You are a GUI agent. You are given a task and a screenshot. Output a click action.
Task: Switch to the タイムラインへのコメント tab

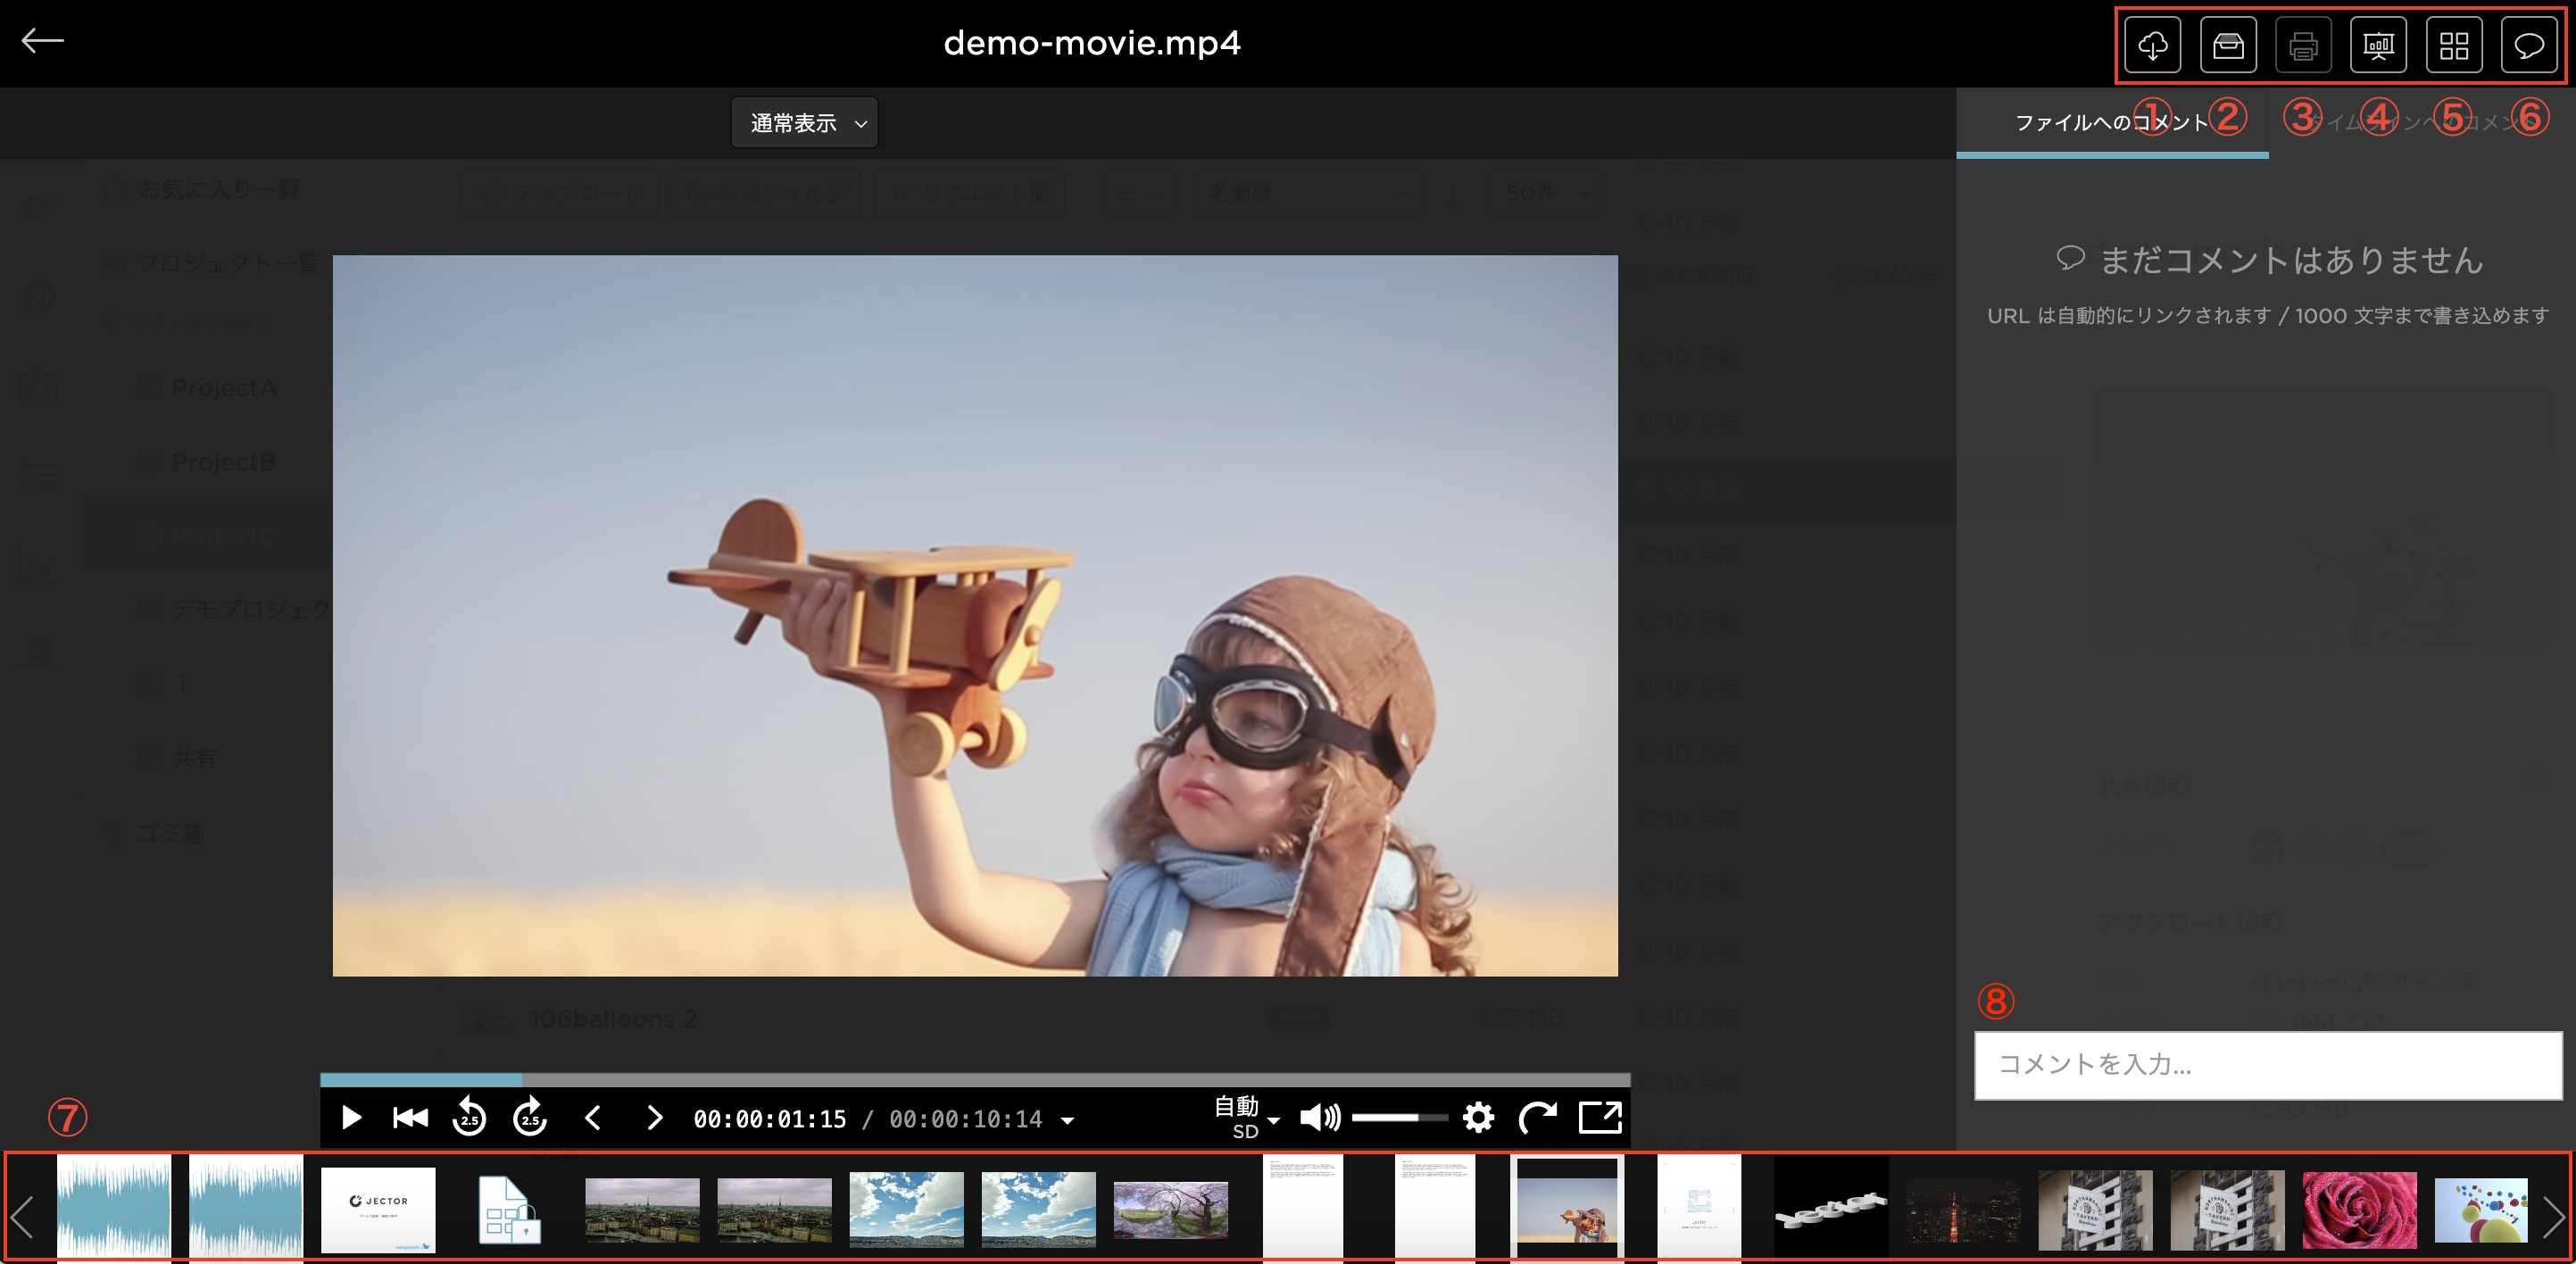pyautogui.click(x=2420, y=123)
